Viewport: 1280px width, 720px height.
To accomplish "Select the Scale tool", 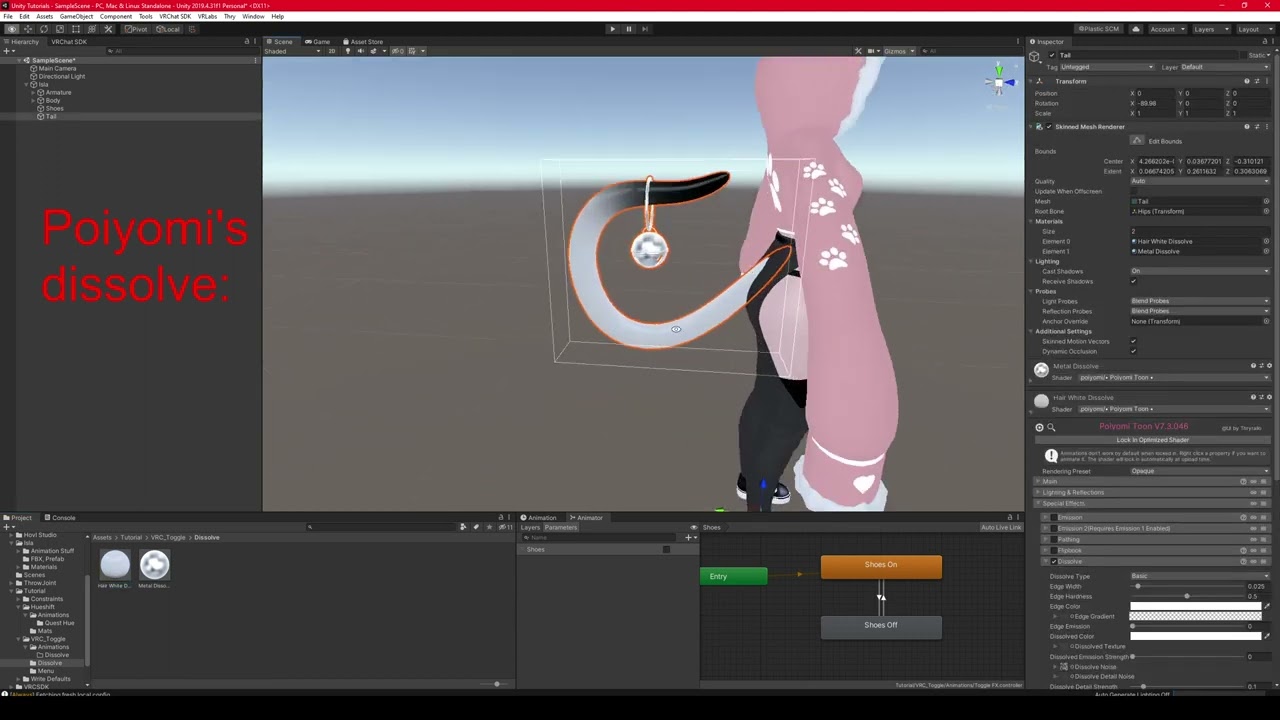I will (59, 29).
